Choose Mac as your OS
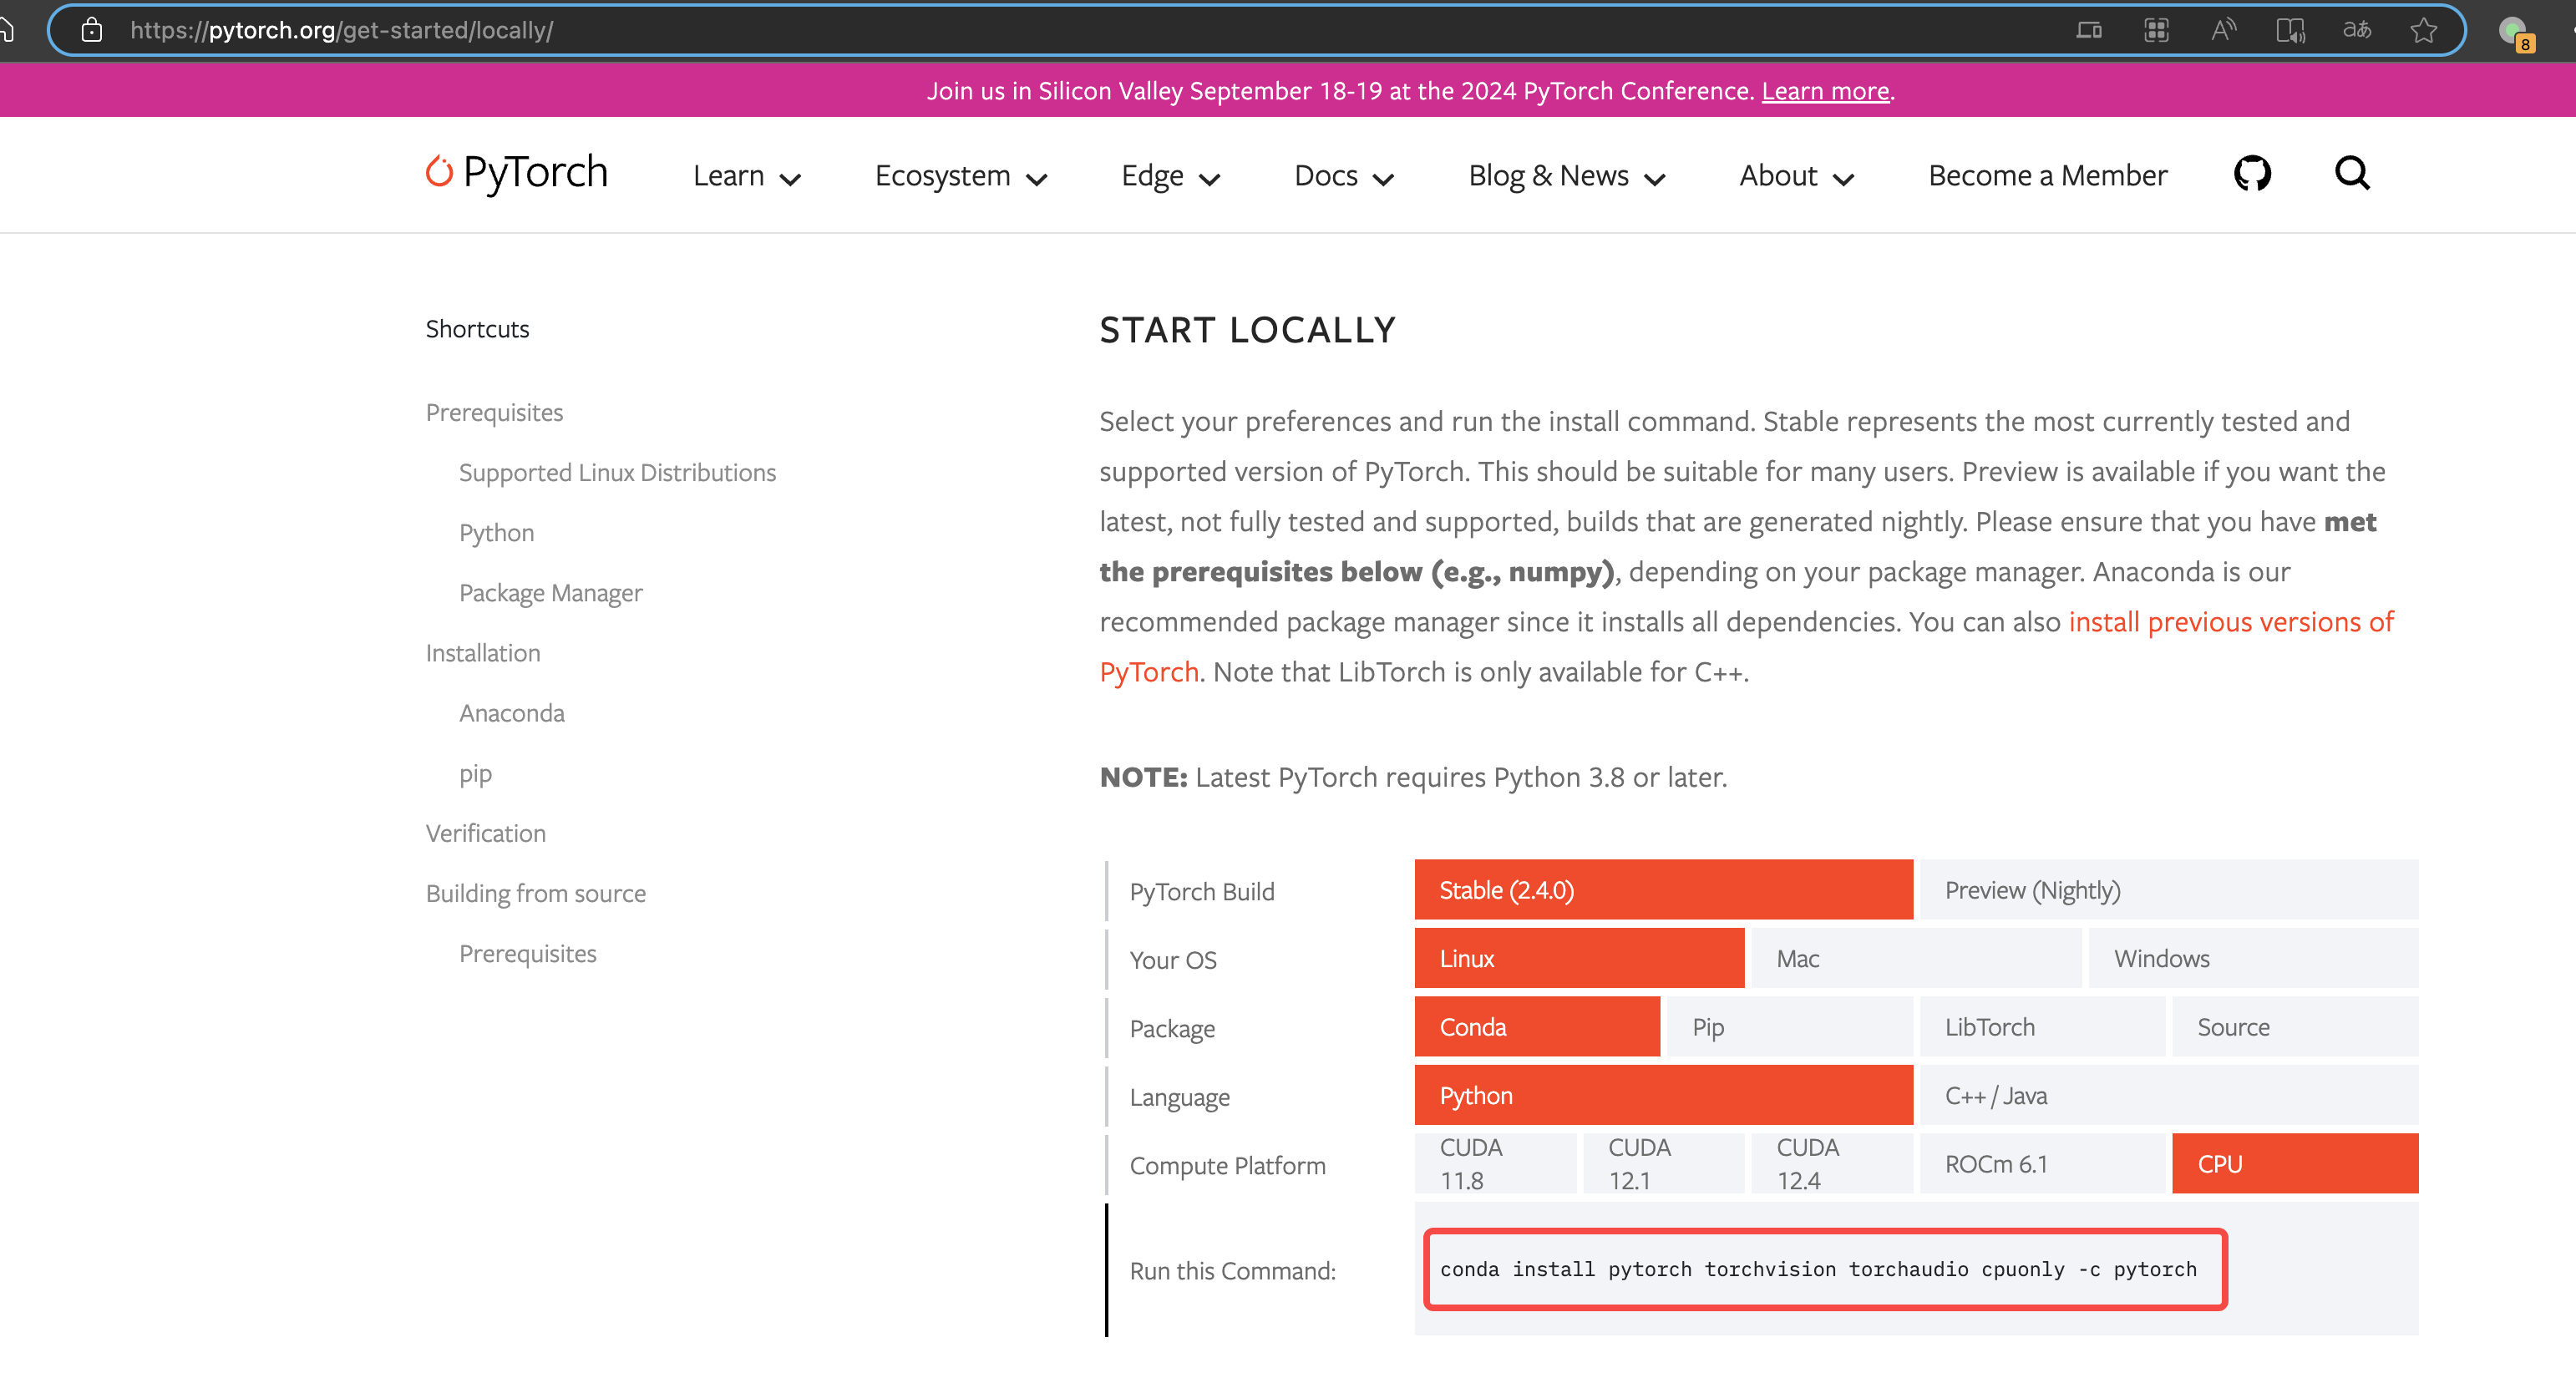Viewport: 2576px width, 1373px height. [x=1916, y=958]
